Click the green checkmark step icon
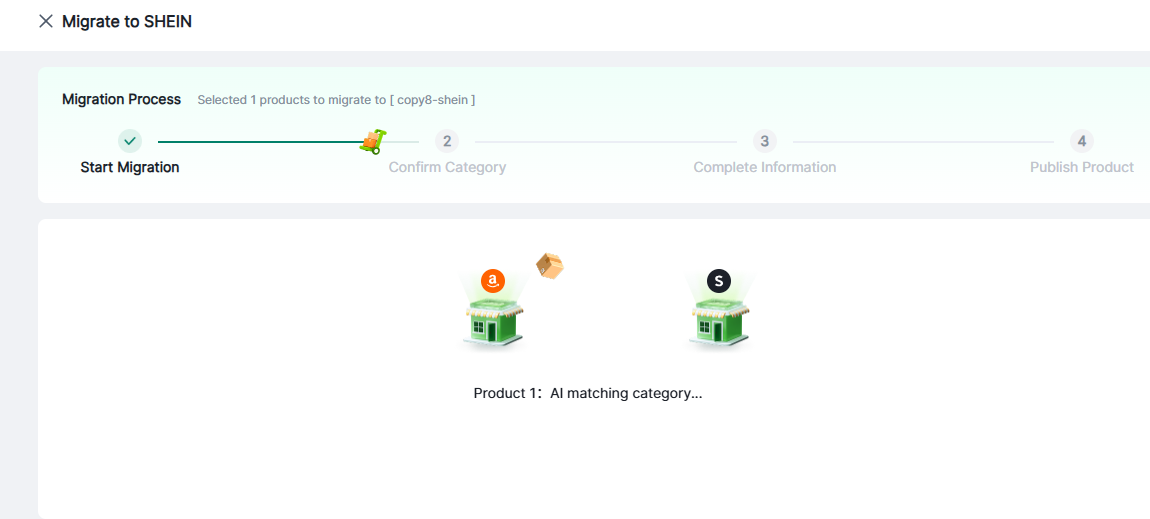This screenshot has height=519, width=1150. pyautogui.click(x=130, y=141)
